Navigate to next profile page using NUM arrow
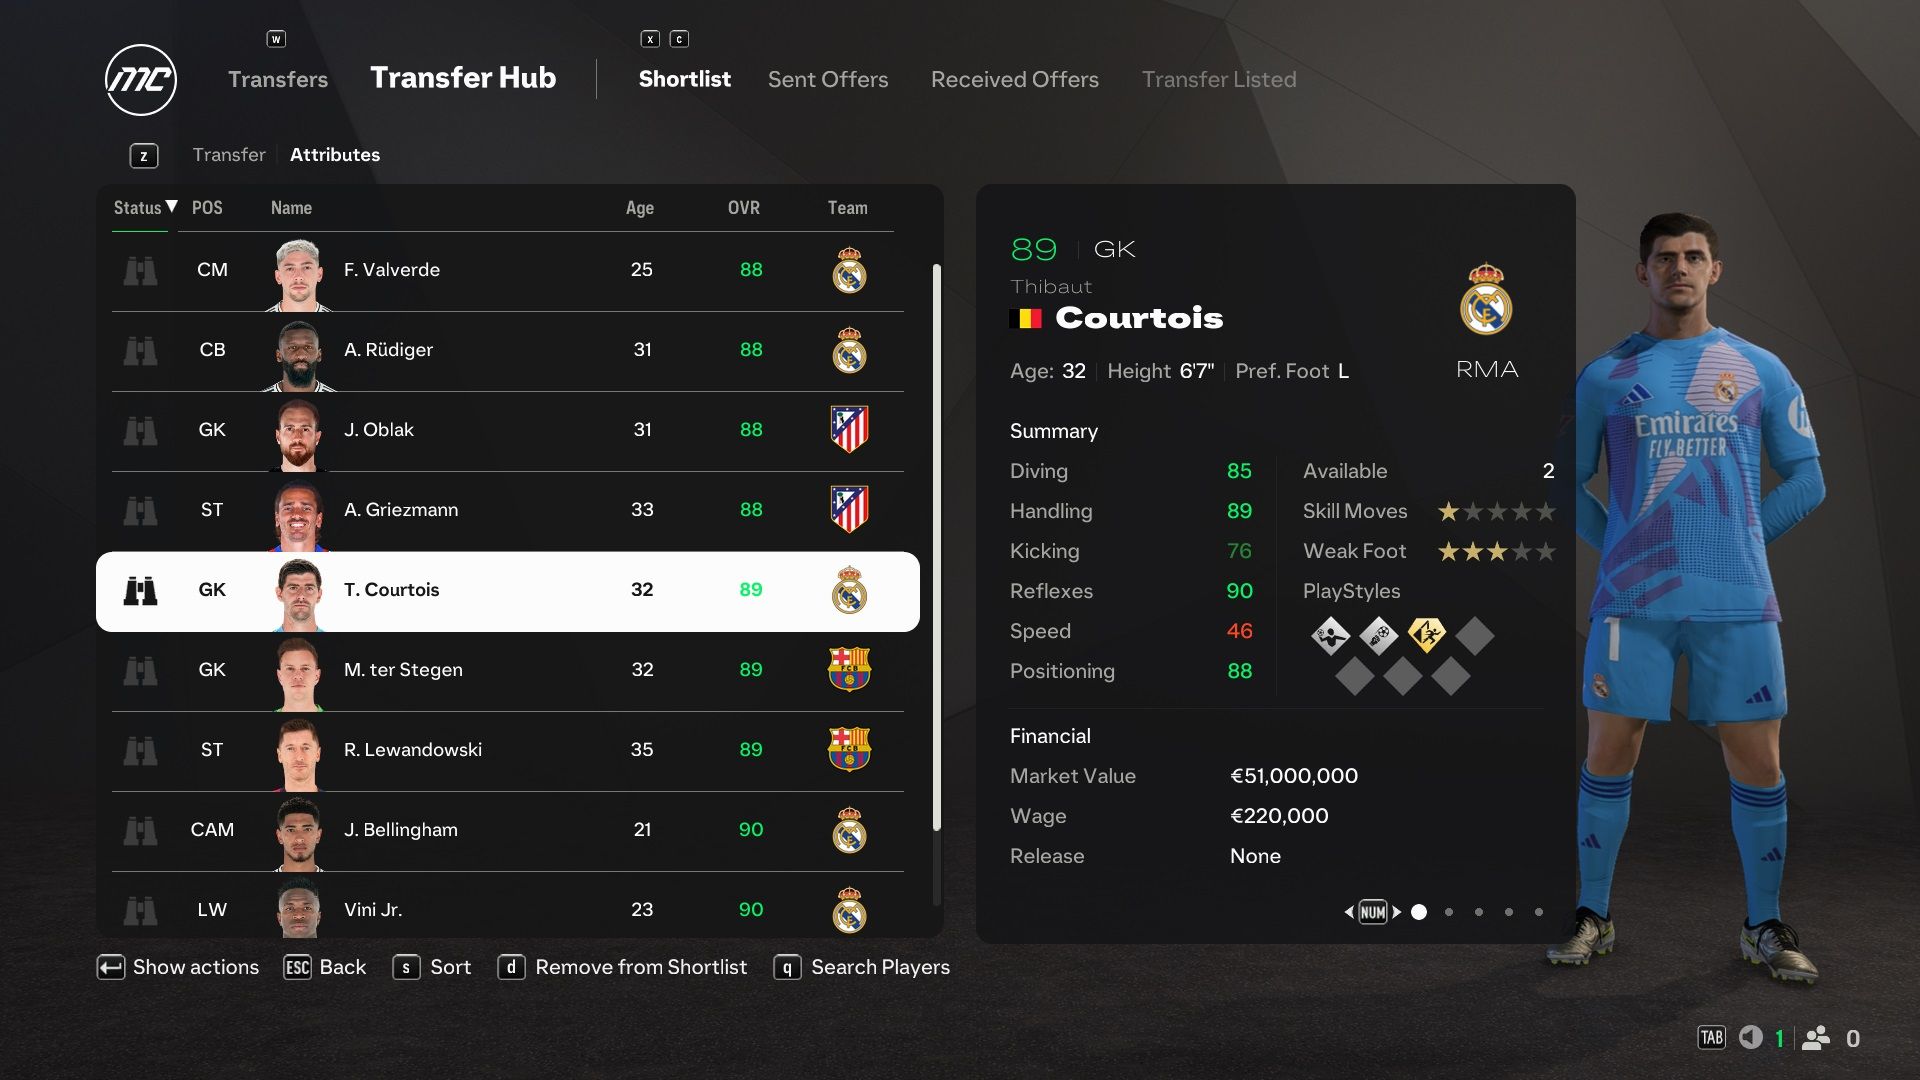1920x1080 pixels. click(1395, 911)
